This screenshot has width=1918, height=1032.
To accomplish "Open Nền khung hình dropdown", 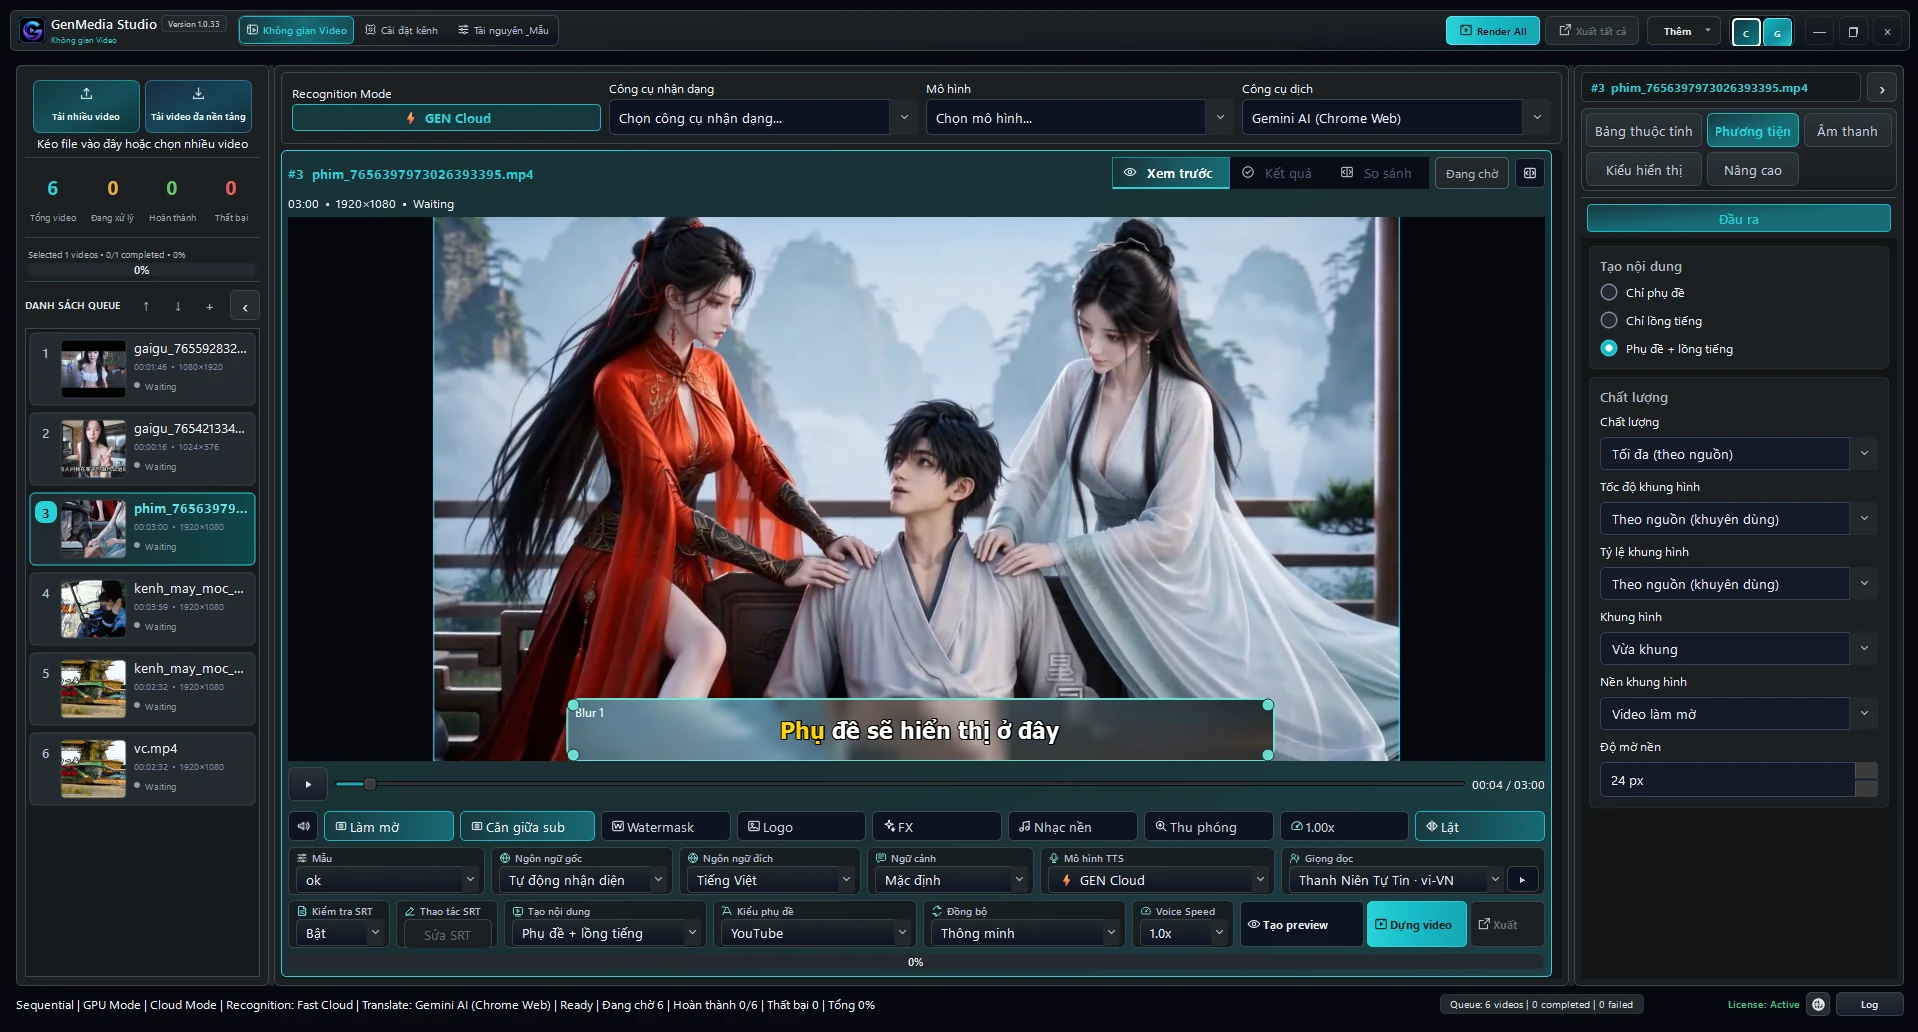I will (x=1738, y=714).
